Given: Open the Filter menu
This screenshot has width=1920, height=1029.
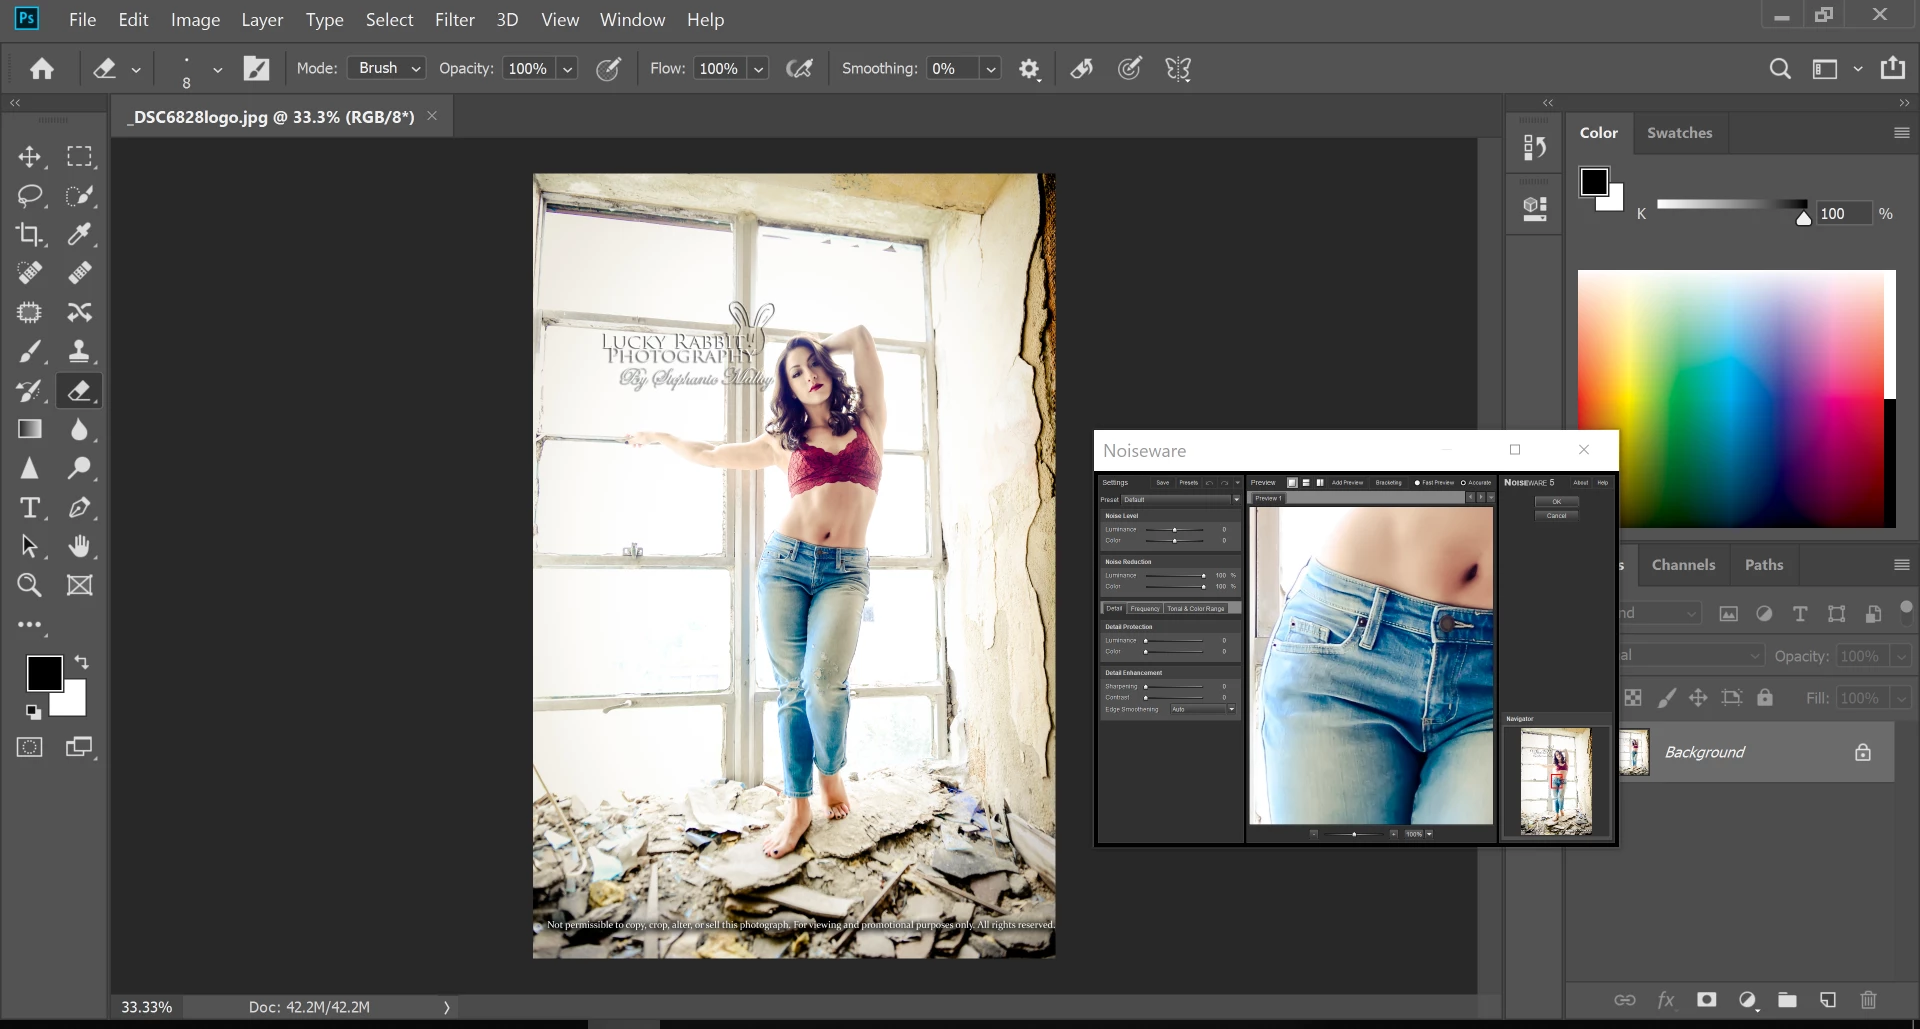Looking at the screenshot, I should click(454, 20).
